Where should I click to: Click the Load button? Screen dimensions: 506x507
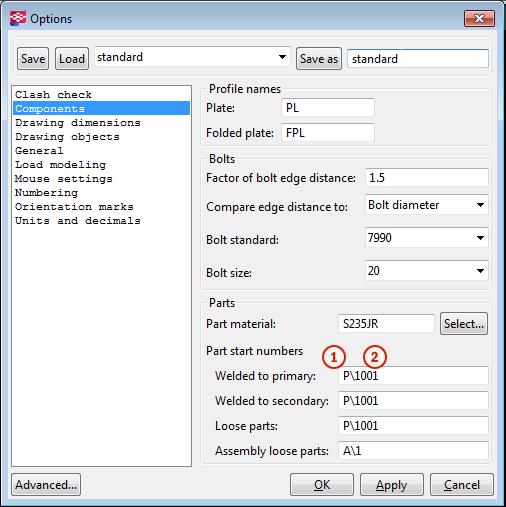click(x=72, y=59)
